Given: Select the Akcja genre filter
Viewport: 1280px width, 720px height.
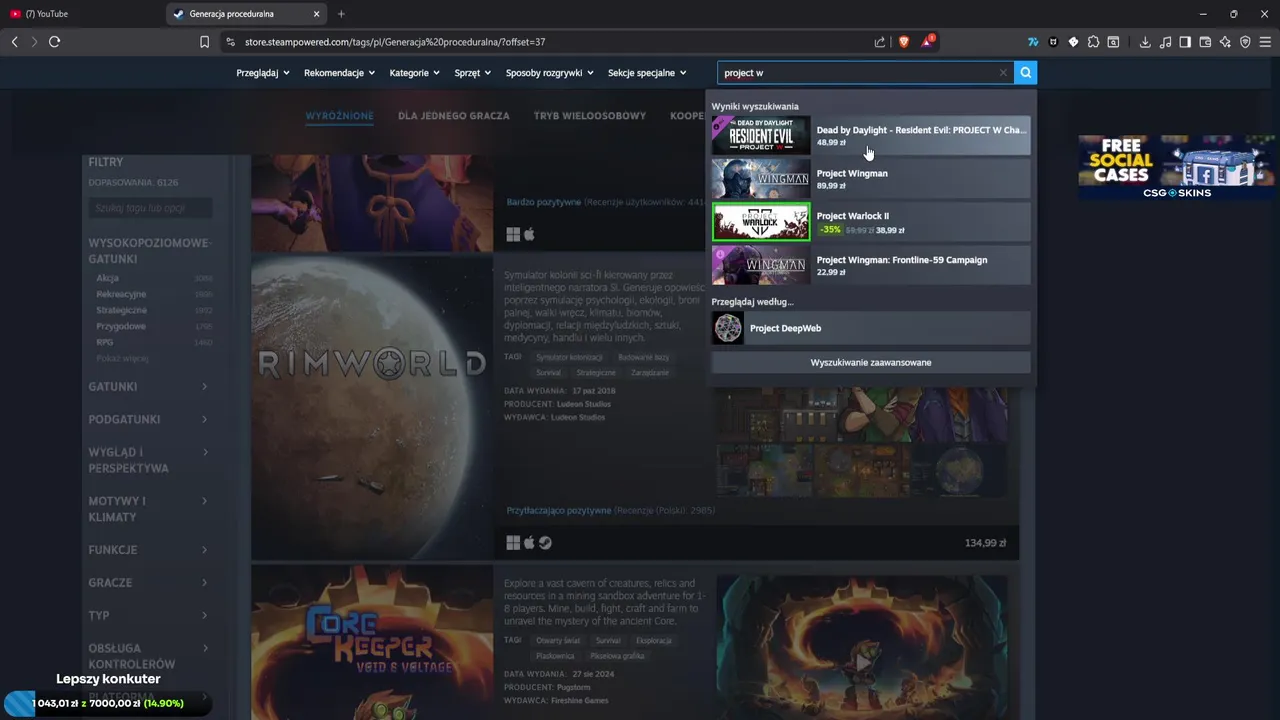Looking at the screenshot, I should (x=108, y=278).
